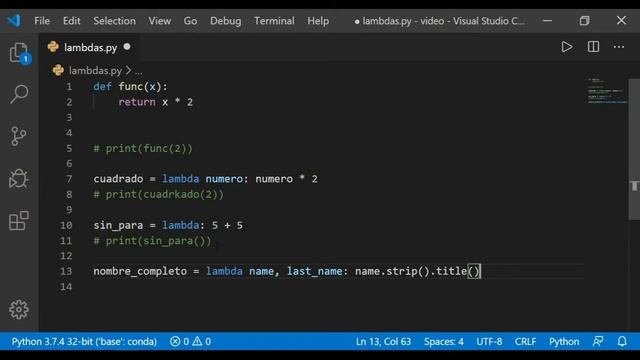This screenshot has height=360, width=640.
Task: Open the Help menu
Action: (x=318, y=21)
